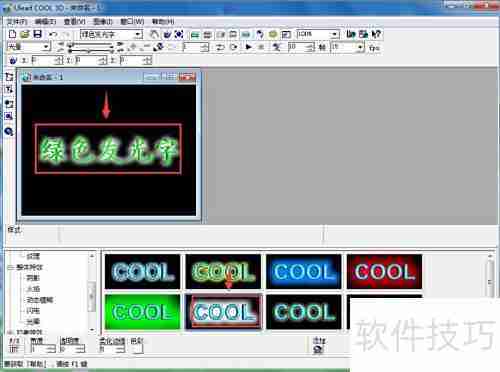Click the Open file folder icon

(25, 34)
